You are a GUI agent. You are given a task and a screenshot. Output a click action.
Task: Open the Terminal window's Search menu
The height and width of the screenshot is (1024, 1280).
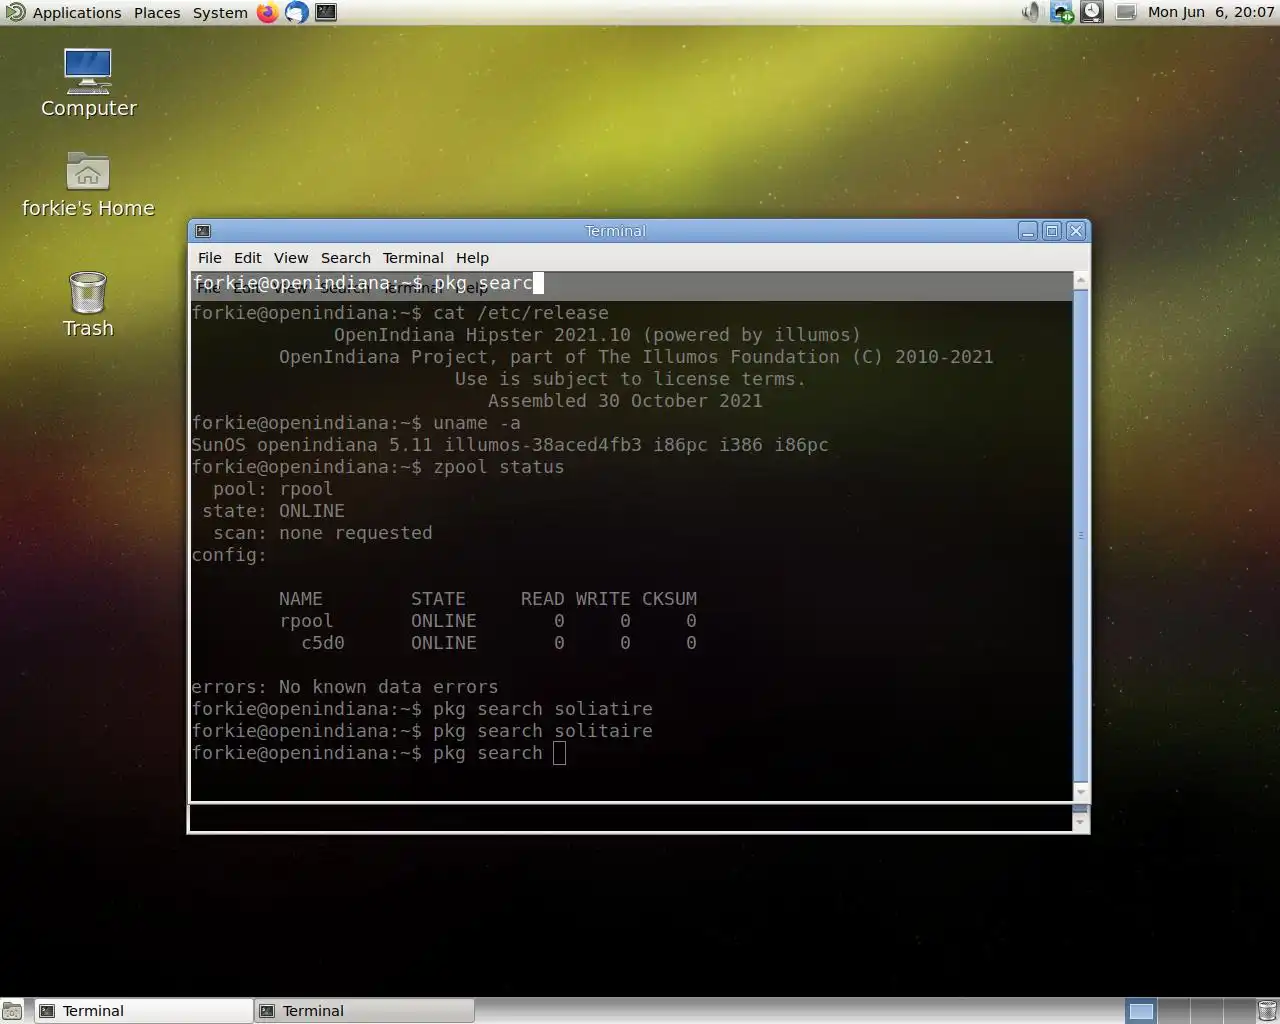point(346,257)
